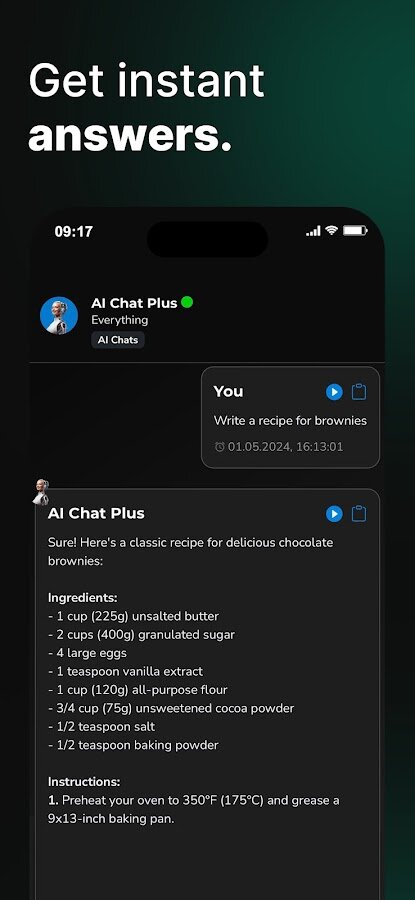Copy the You message with clipboard icon
415x900 pixels.
click(x=359, y=392)
